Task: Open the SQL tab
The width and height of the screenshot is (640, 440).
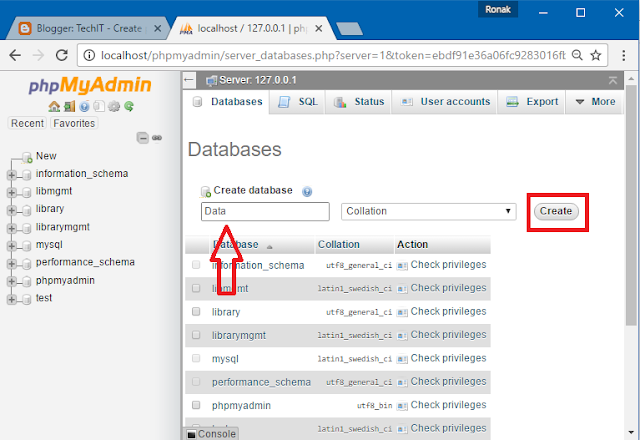Action: pyautogui.click(x=298, y=102)
